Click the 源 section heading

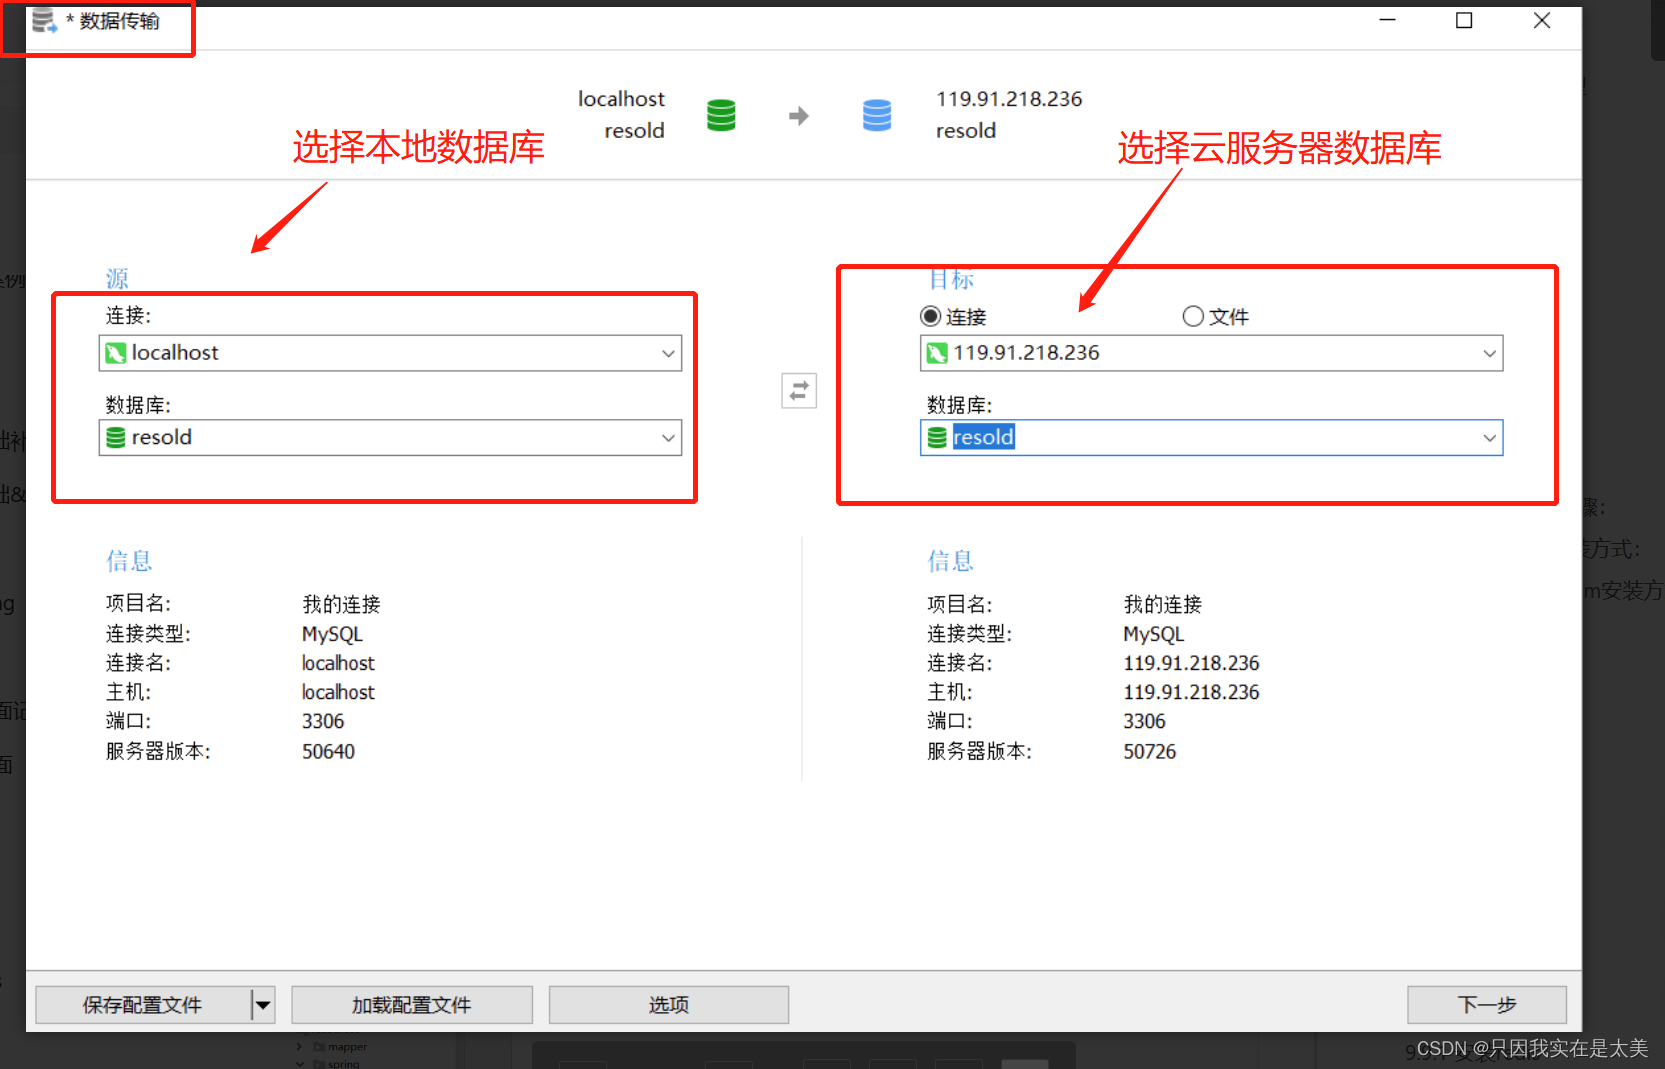pyautogui.click(x=117, y=278)
